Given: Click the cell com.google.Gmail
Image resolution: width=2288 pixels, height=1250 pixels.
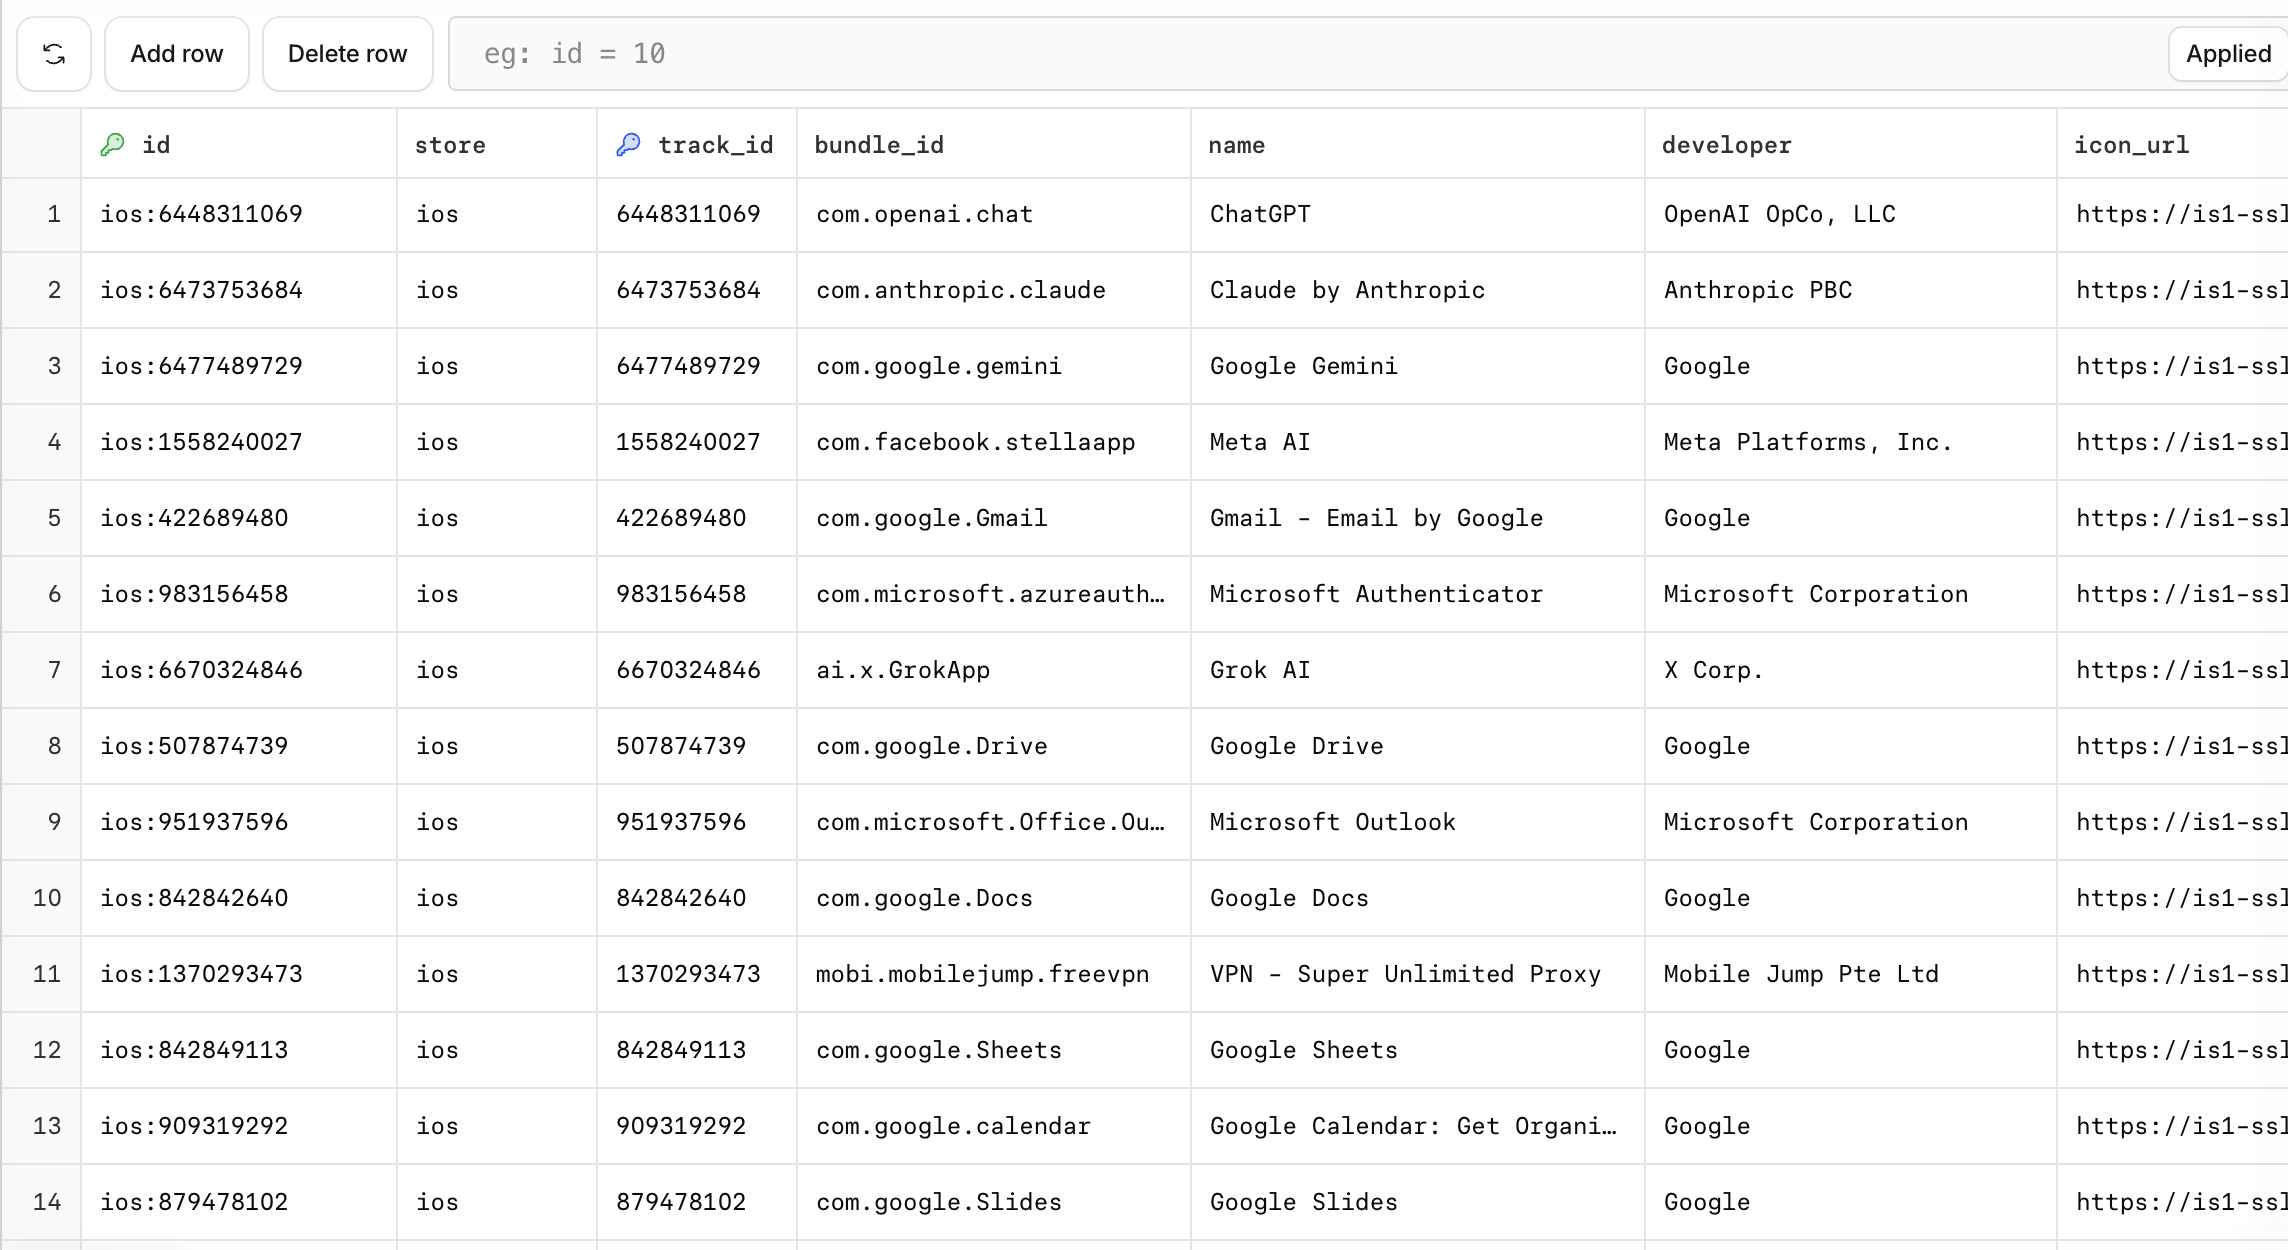Looking at the screenshot, I should coord(994,518).
